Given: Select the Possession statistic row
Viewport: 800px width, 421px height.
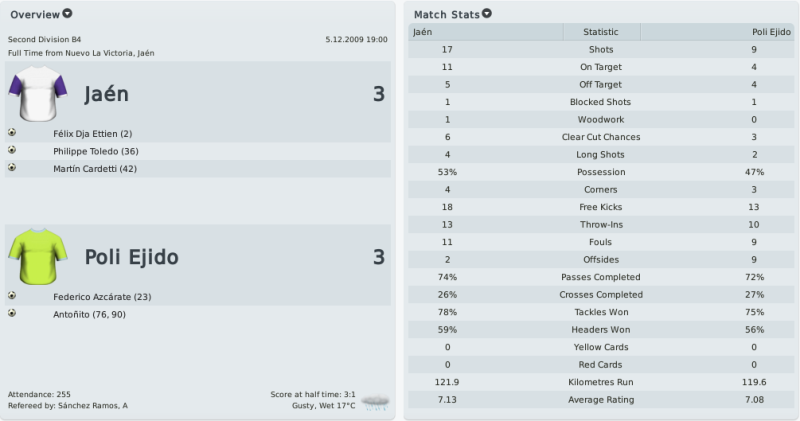Looking at the screenshot, I should tap(601, 172).
